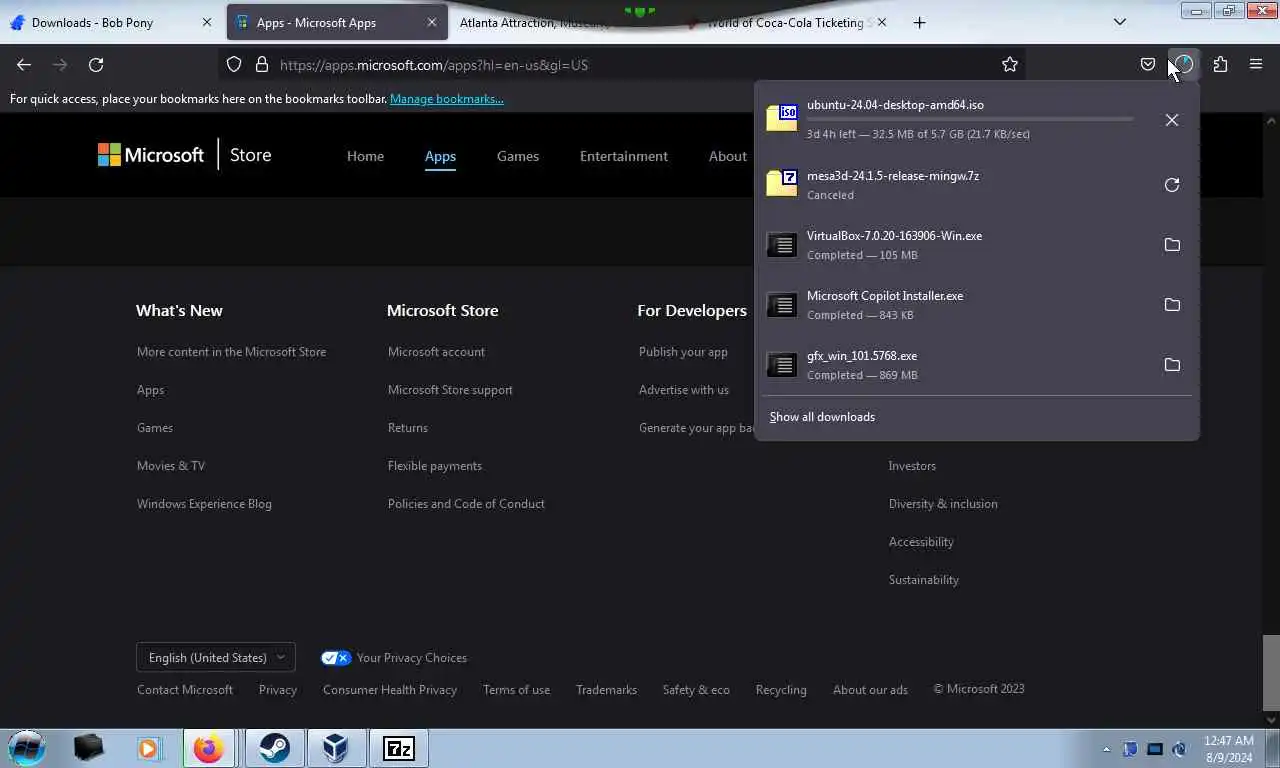Show VirtualBox installer in folder
The width and height of the screenshot is (1280, 768).
click(x=1172, y=245)
